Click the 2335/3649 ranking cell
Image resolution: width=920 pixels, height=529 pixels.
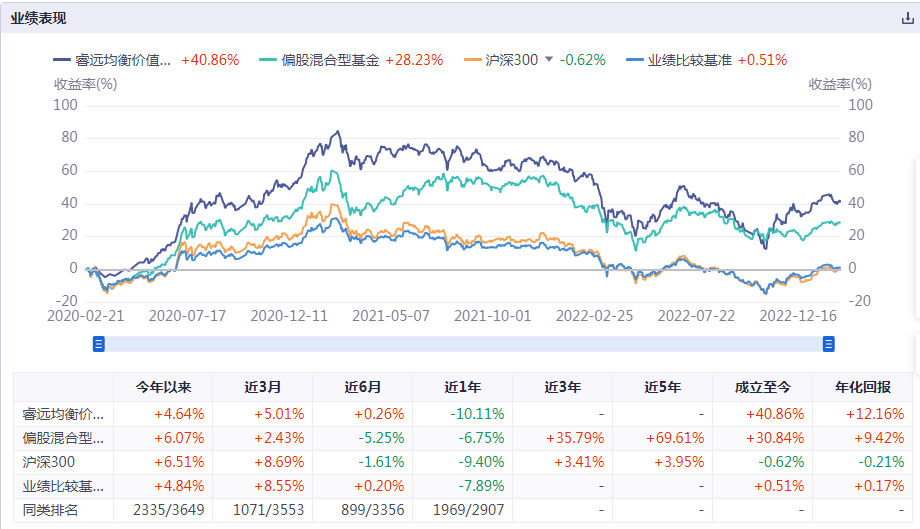pos(162,509)
